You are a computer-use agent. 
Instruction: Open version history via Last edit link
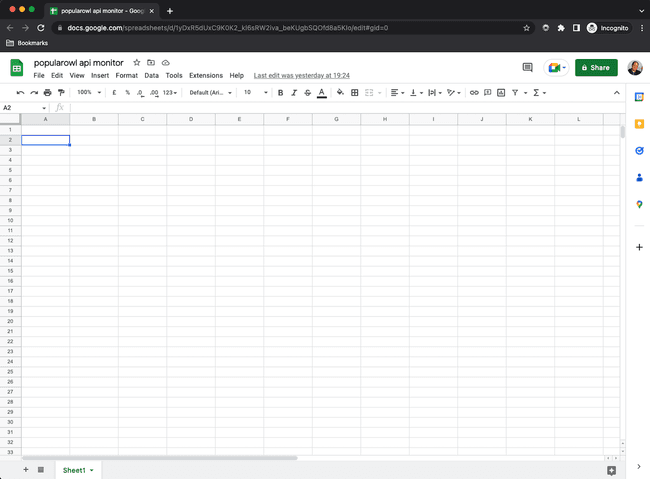[301, 75]
